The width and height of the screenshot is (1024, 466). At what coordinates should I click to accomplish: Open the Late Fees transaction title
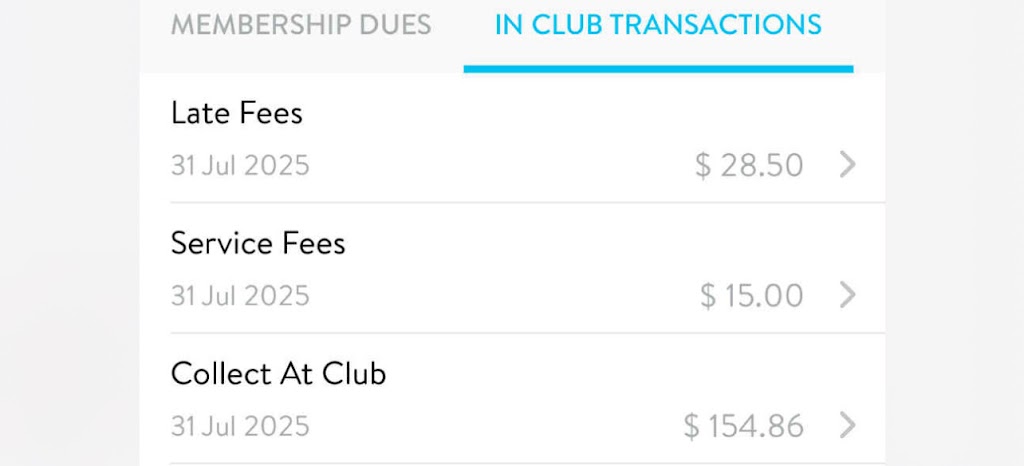237,113
